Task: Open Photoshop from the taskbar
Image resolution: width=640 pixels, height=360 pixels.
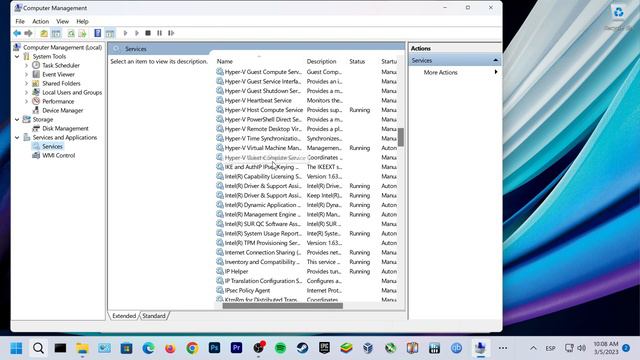Action: point(214,348)
